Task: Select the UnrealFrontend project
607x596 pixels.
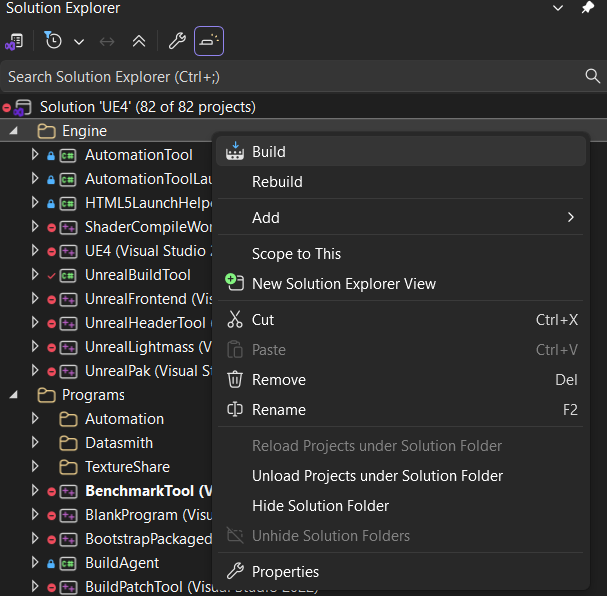Action: click(149, 299)
